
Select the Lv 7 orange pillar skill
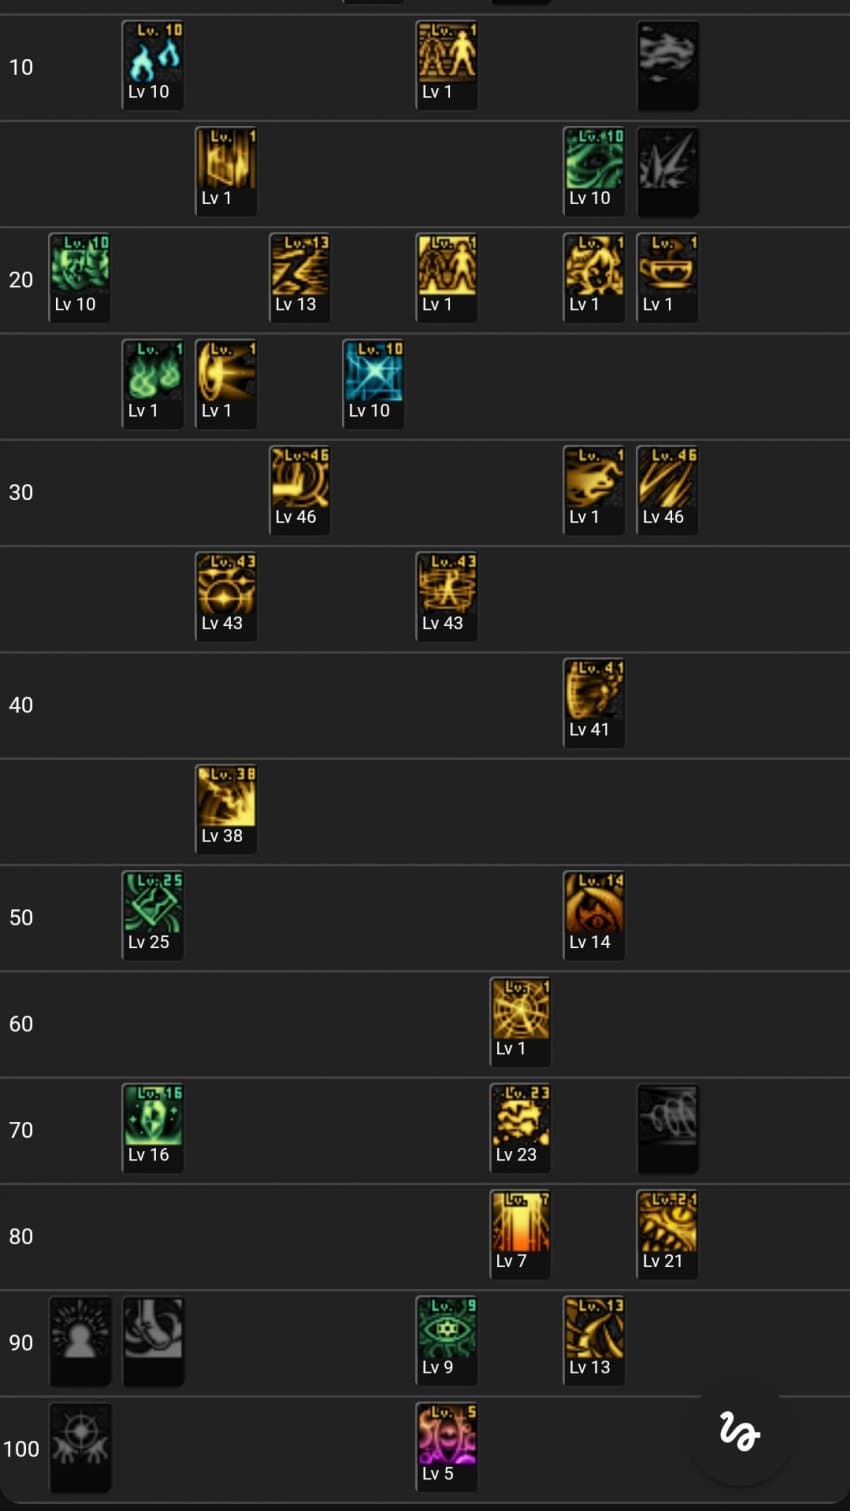(520, 1235)
